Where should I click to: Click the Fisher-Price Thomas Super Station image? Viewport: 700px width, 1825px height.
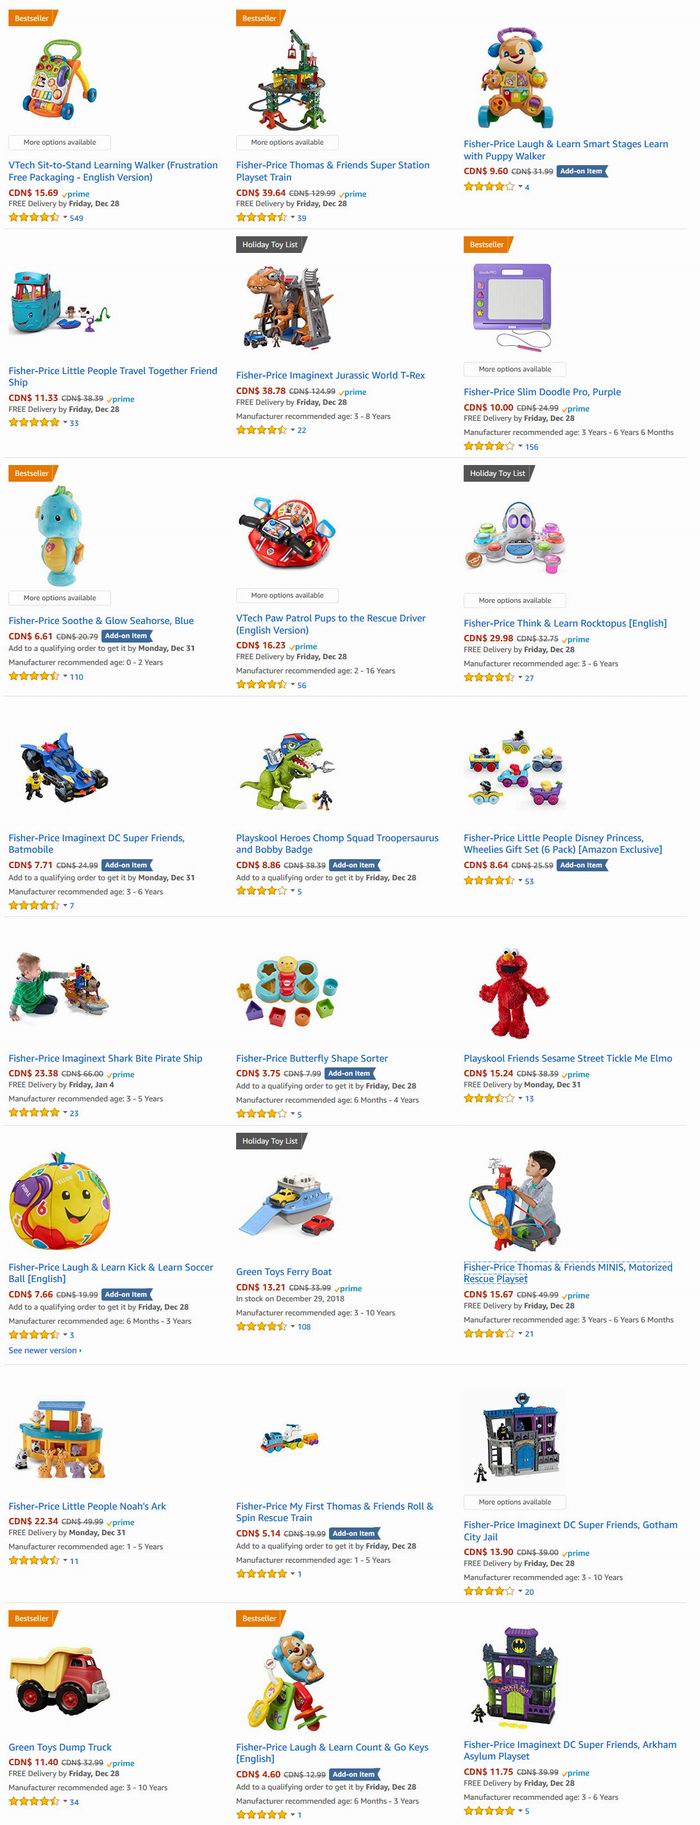click(288, 77)
